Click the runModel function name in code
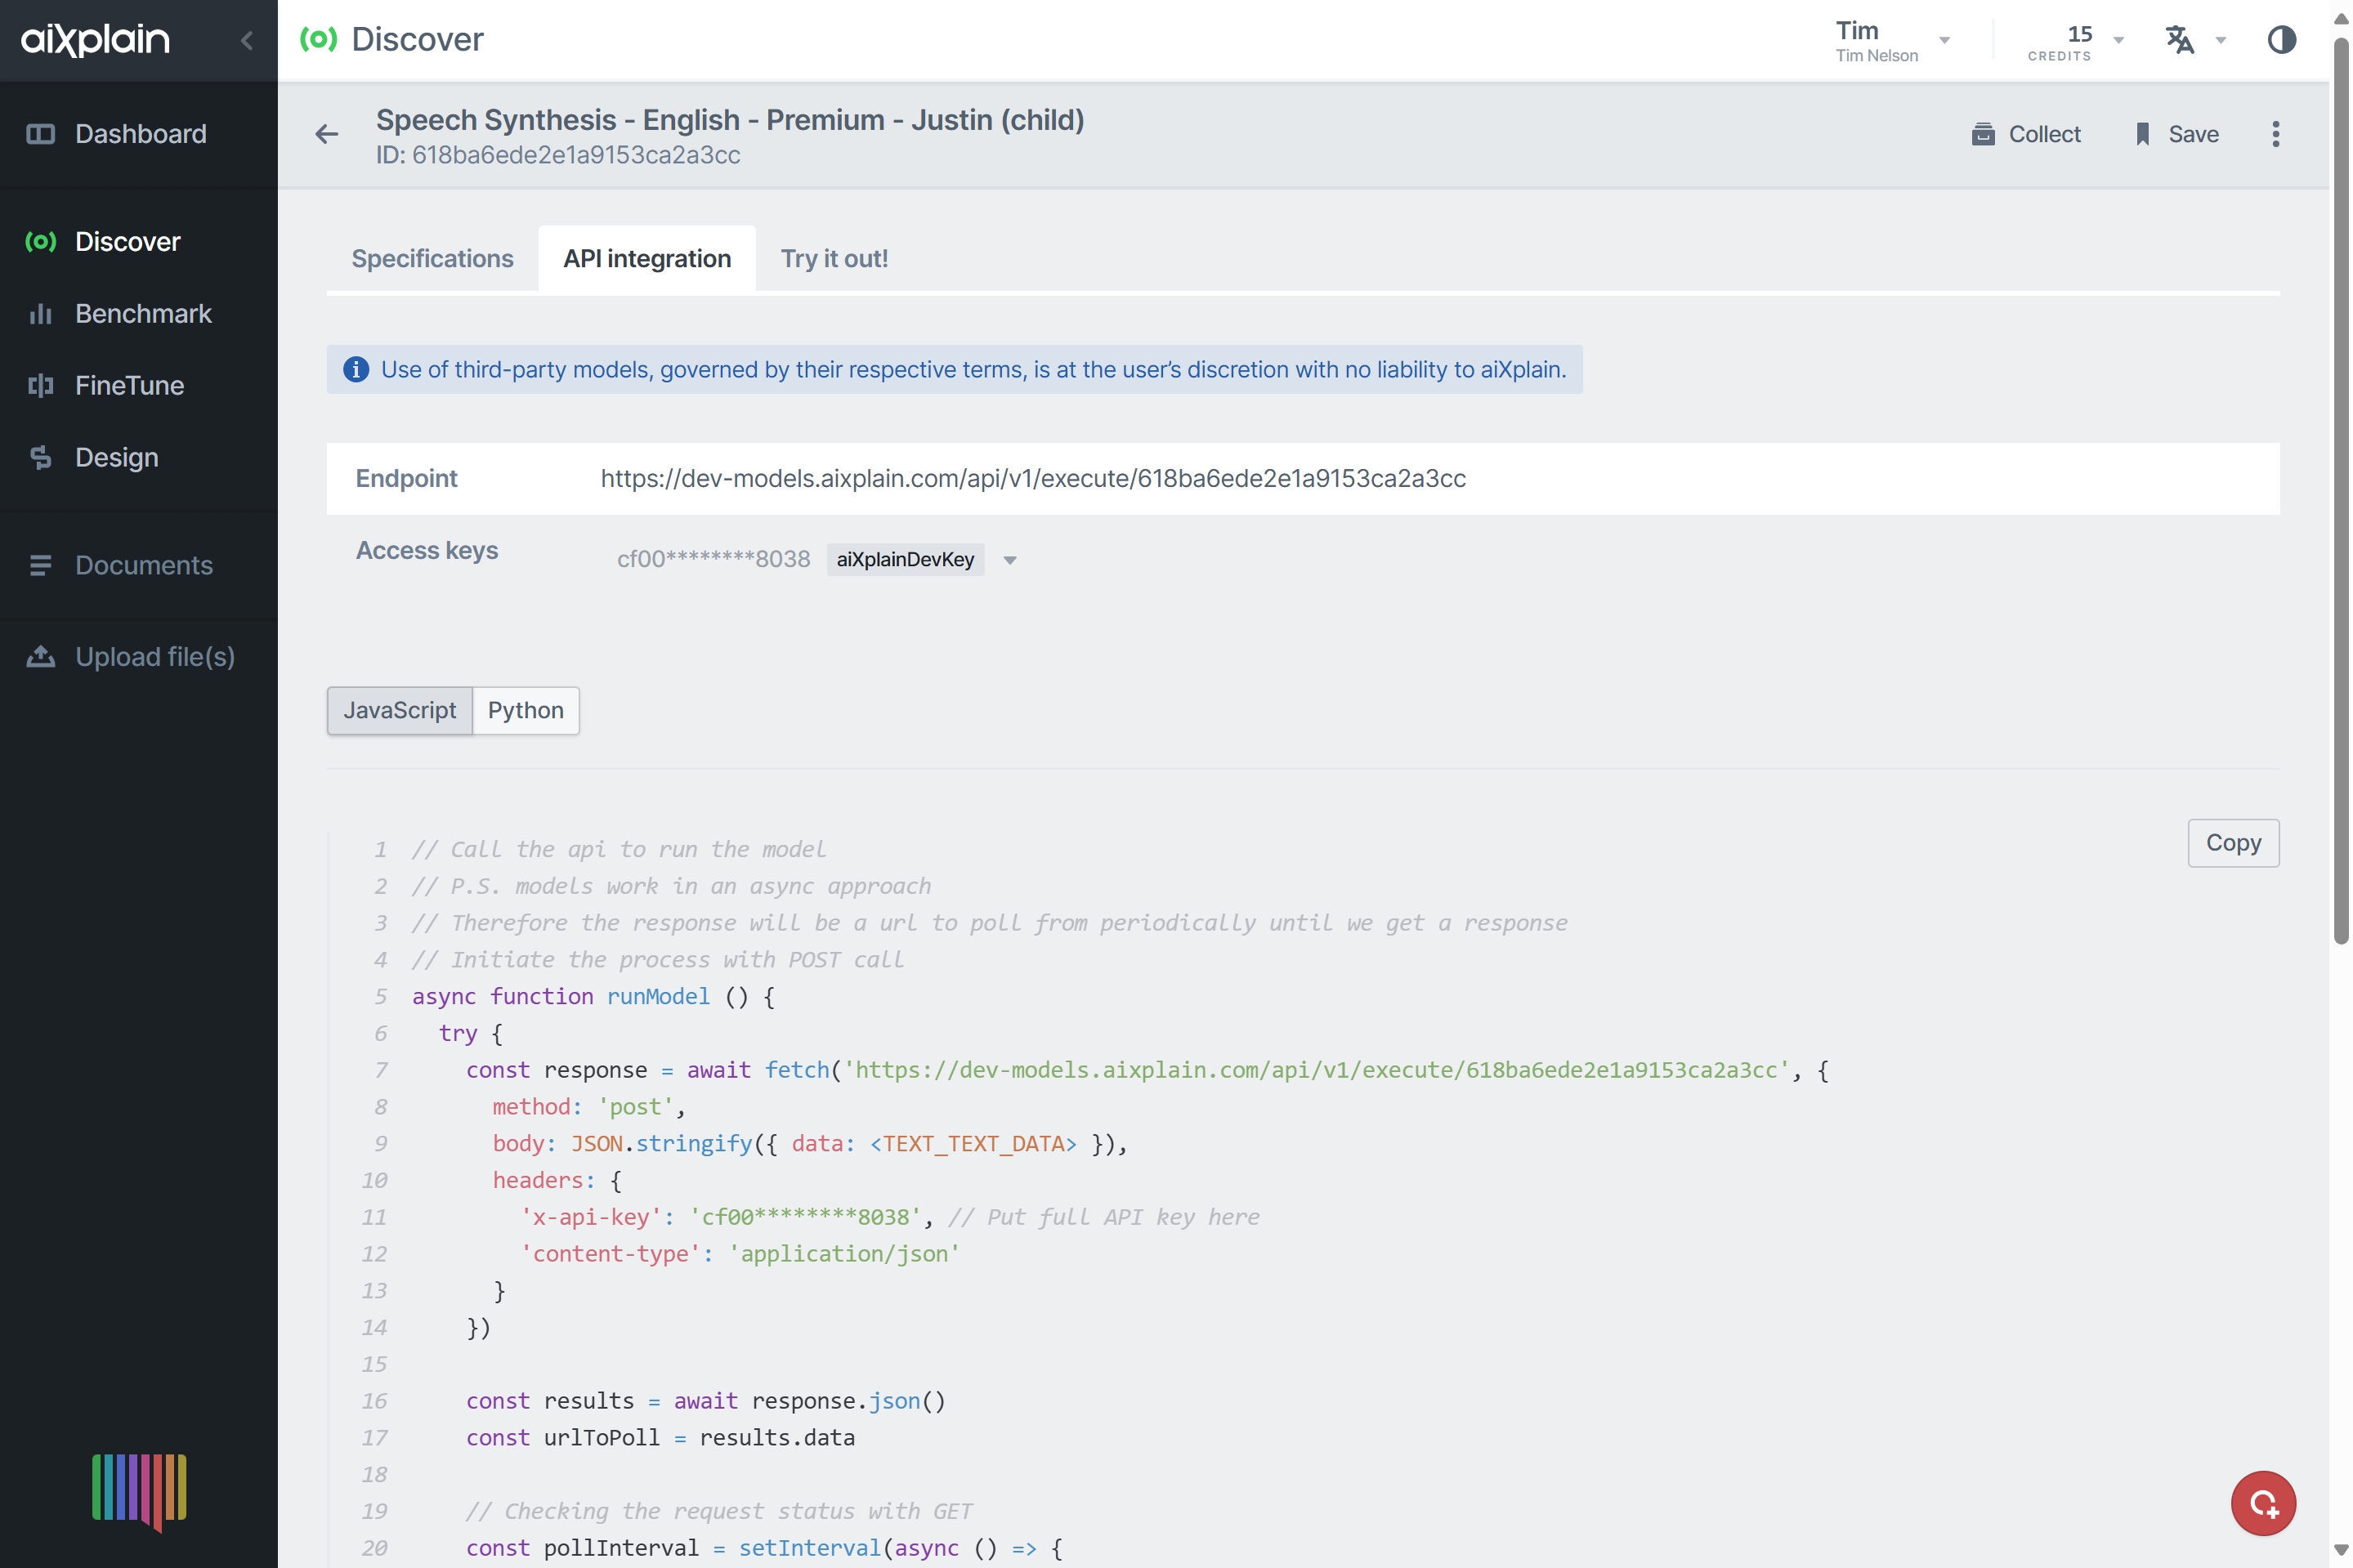This screenshot has height=1568, width=2353. (x=658, y=995)
